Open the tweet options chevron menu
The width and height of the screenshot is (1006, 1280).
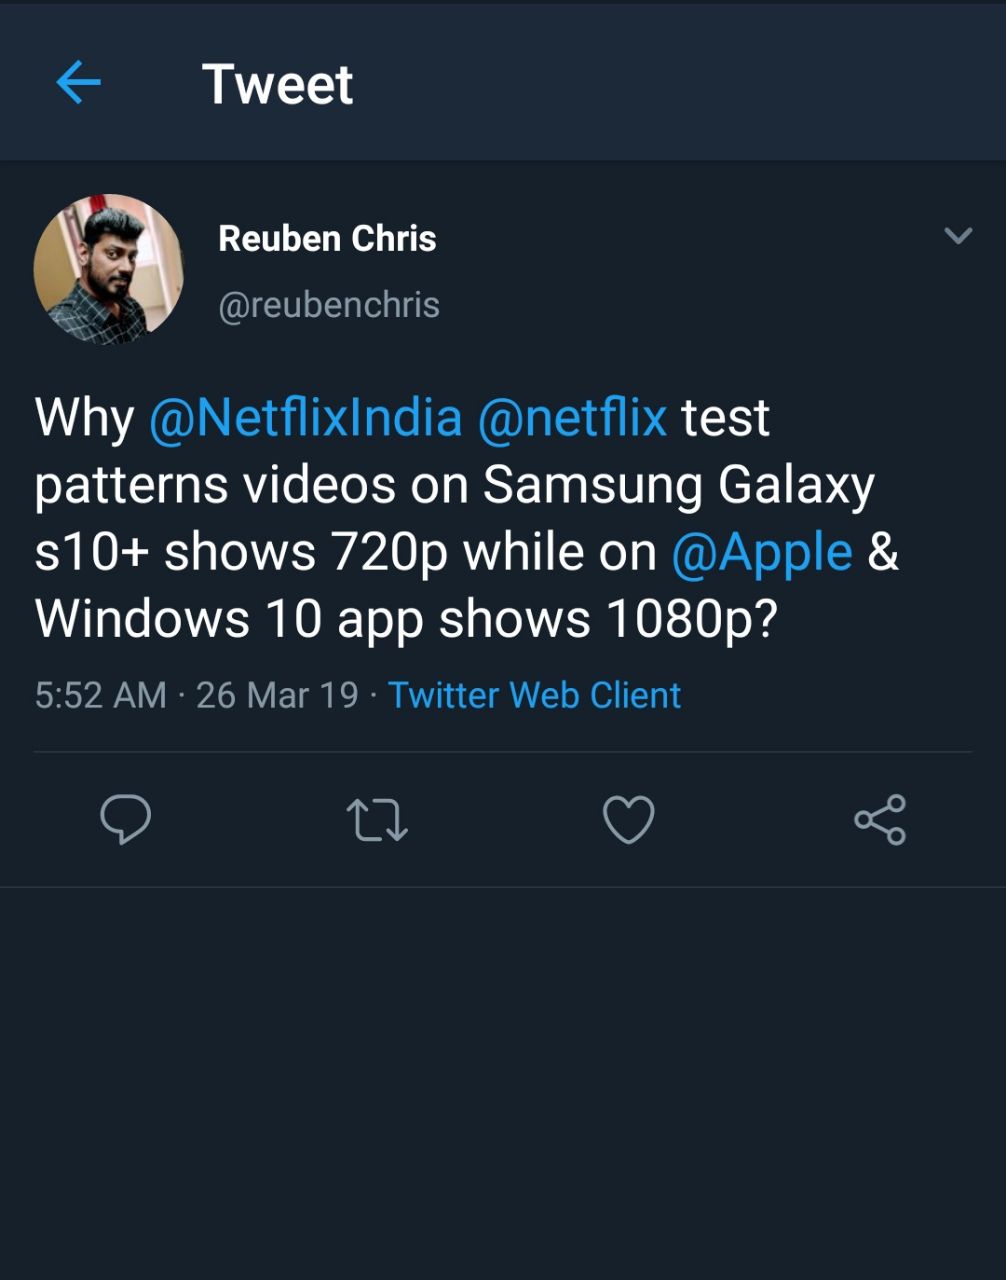point(958,236)
